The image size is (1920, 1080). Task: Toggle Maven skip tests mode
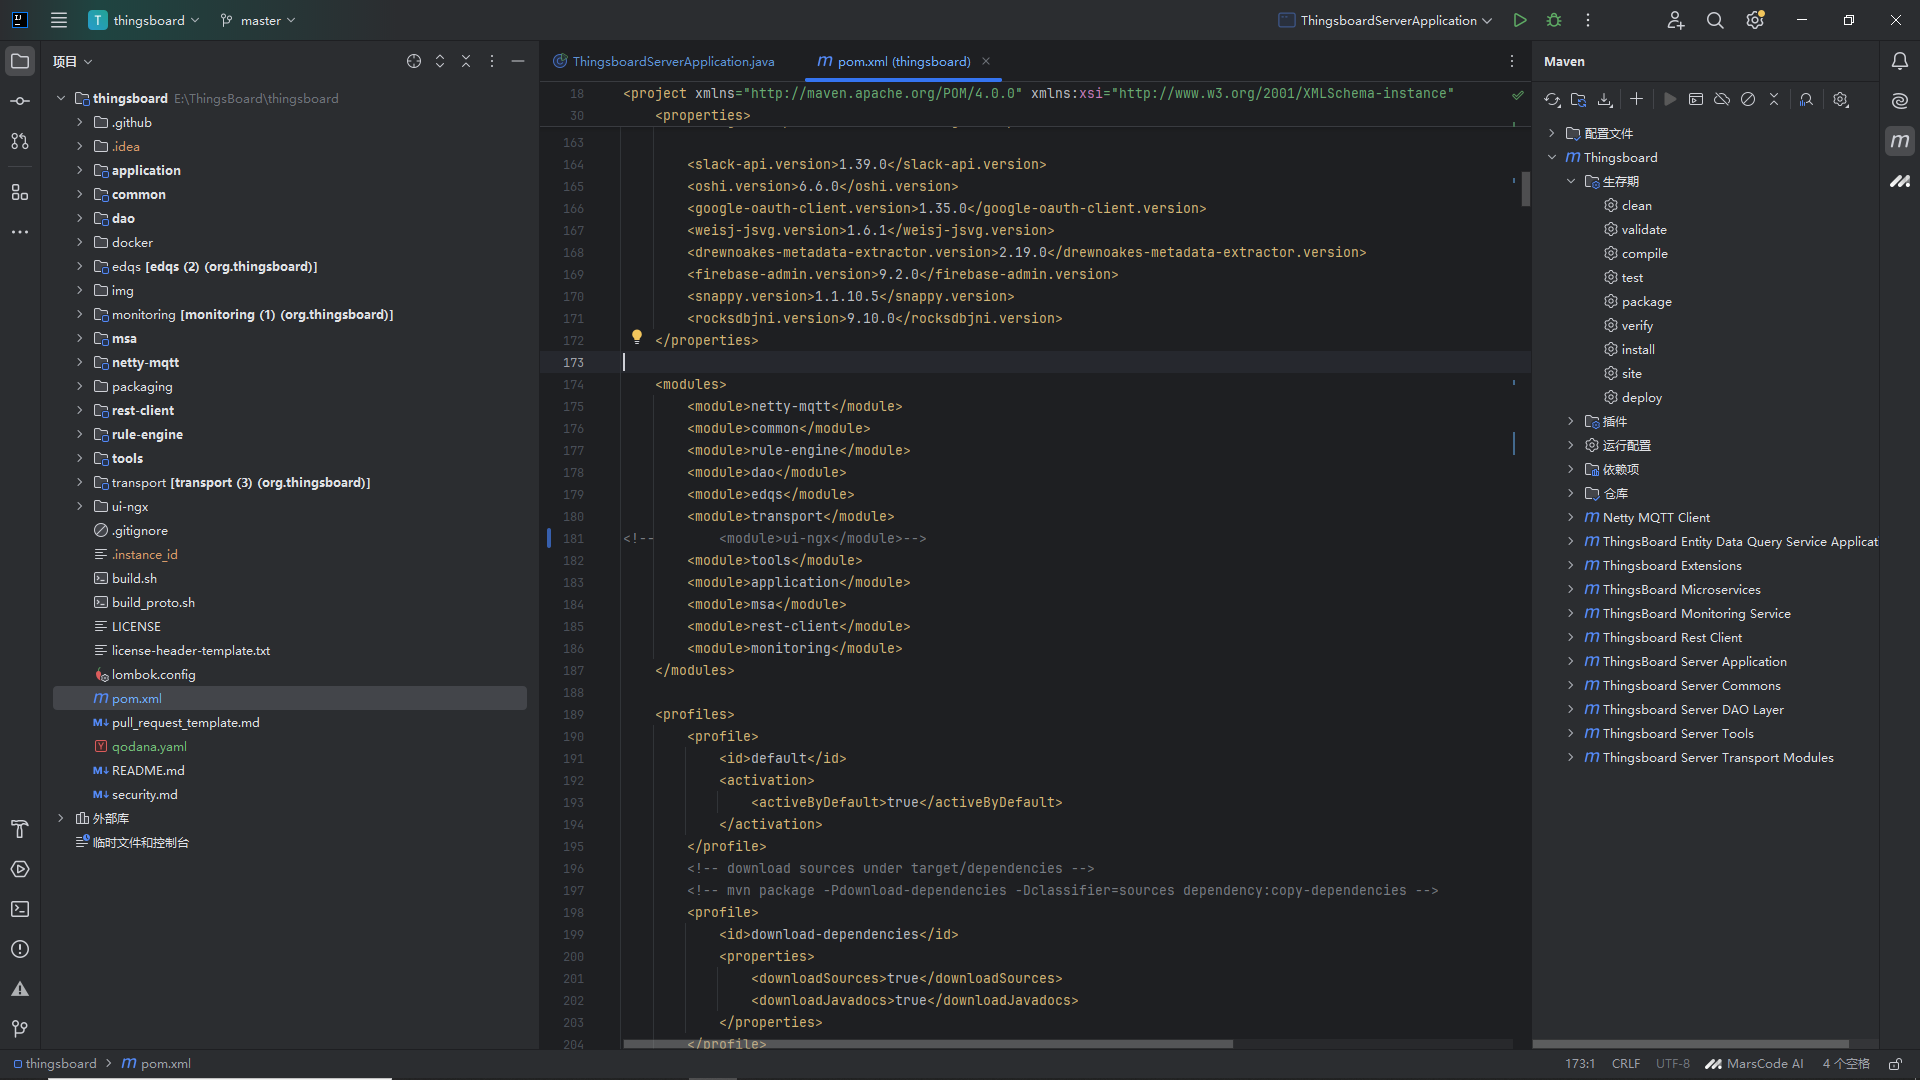(1748, 100)
